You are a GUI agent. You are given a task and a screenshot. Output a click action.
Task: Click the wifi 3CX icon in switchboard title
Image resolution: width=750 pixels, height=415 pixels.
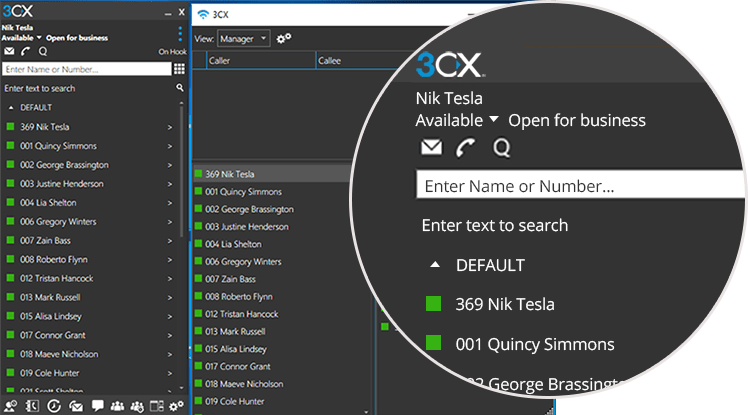[x=203, y=14]
